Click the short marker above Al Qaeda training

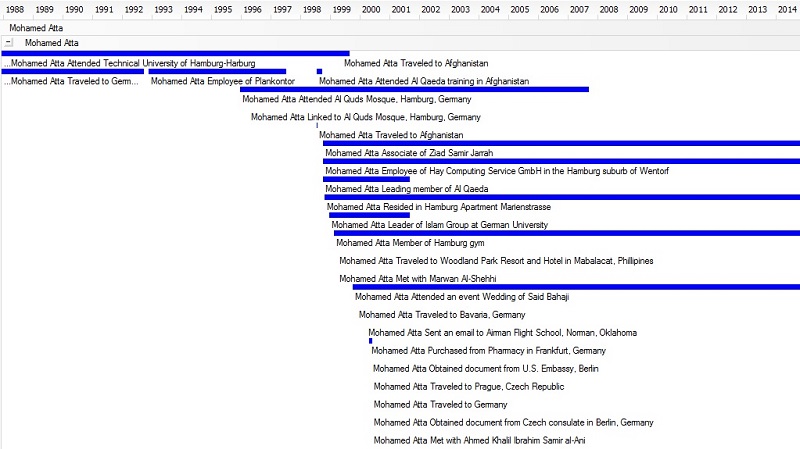tap(319, 71)
